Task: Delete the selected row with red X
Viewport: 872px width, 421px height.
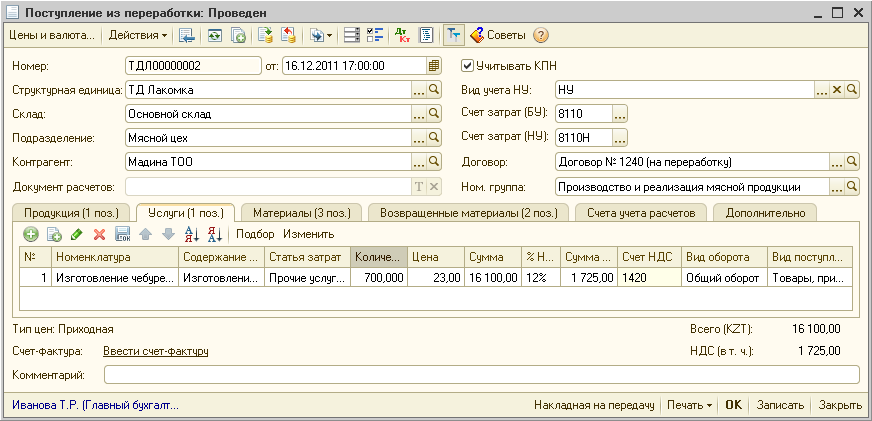Action: click(x=99, y=234)
